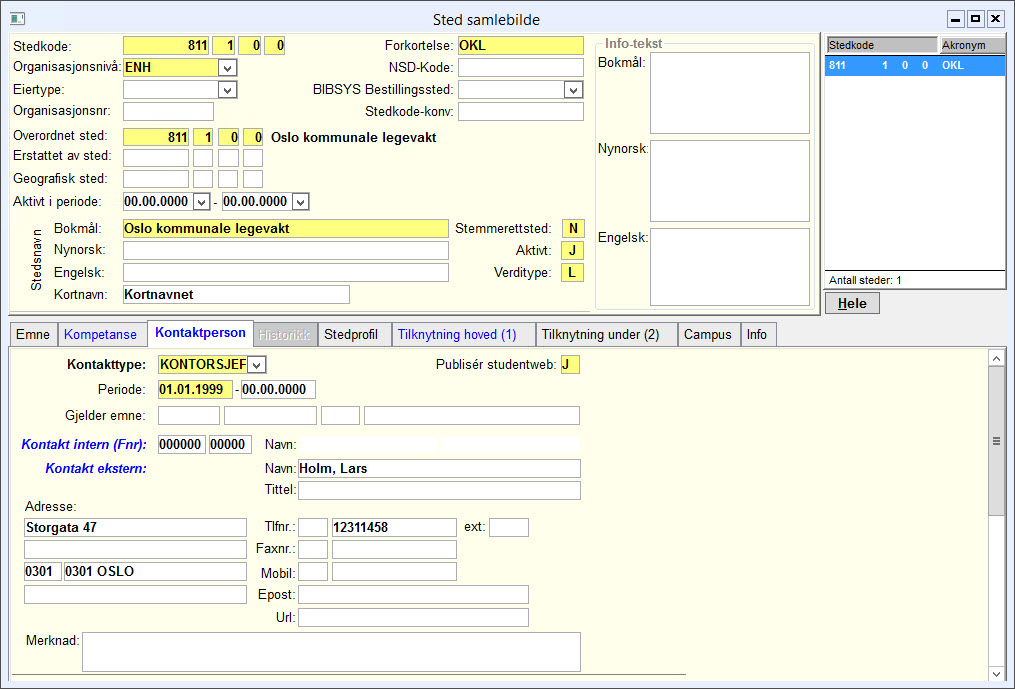Click the Tittel input field
Image resolution: width=1015 pixels, height=689 pixels.
coord(439,490)
